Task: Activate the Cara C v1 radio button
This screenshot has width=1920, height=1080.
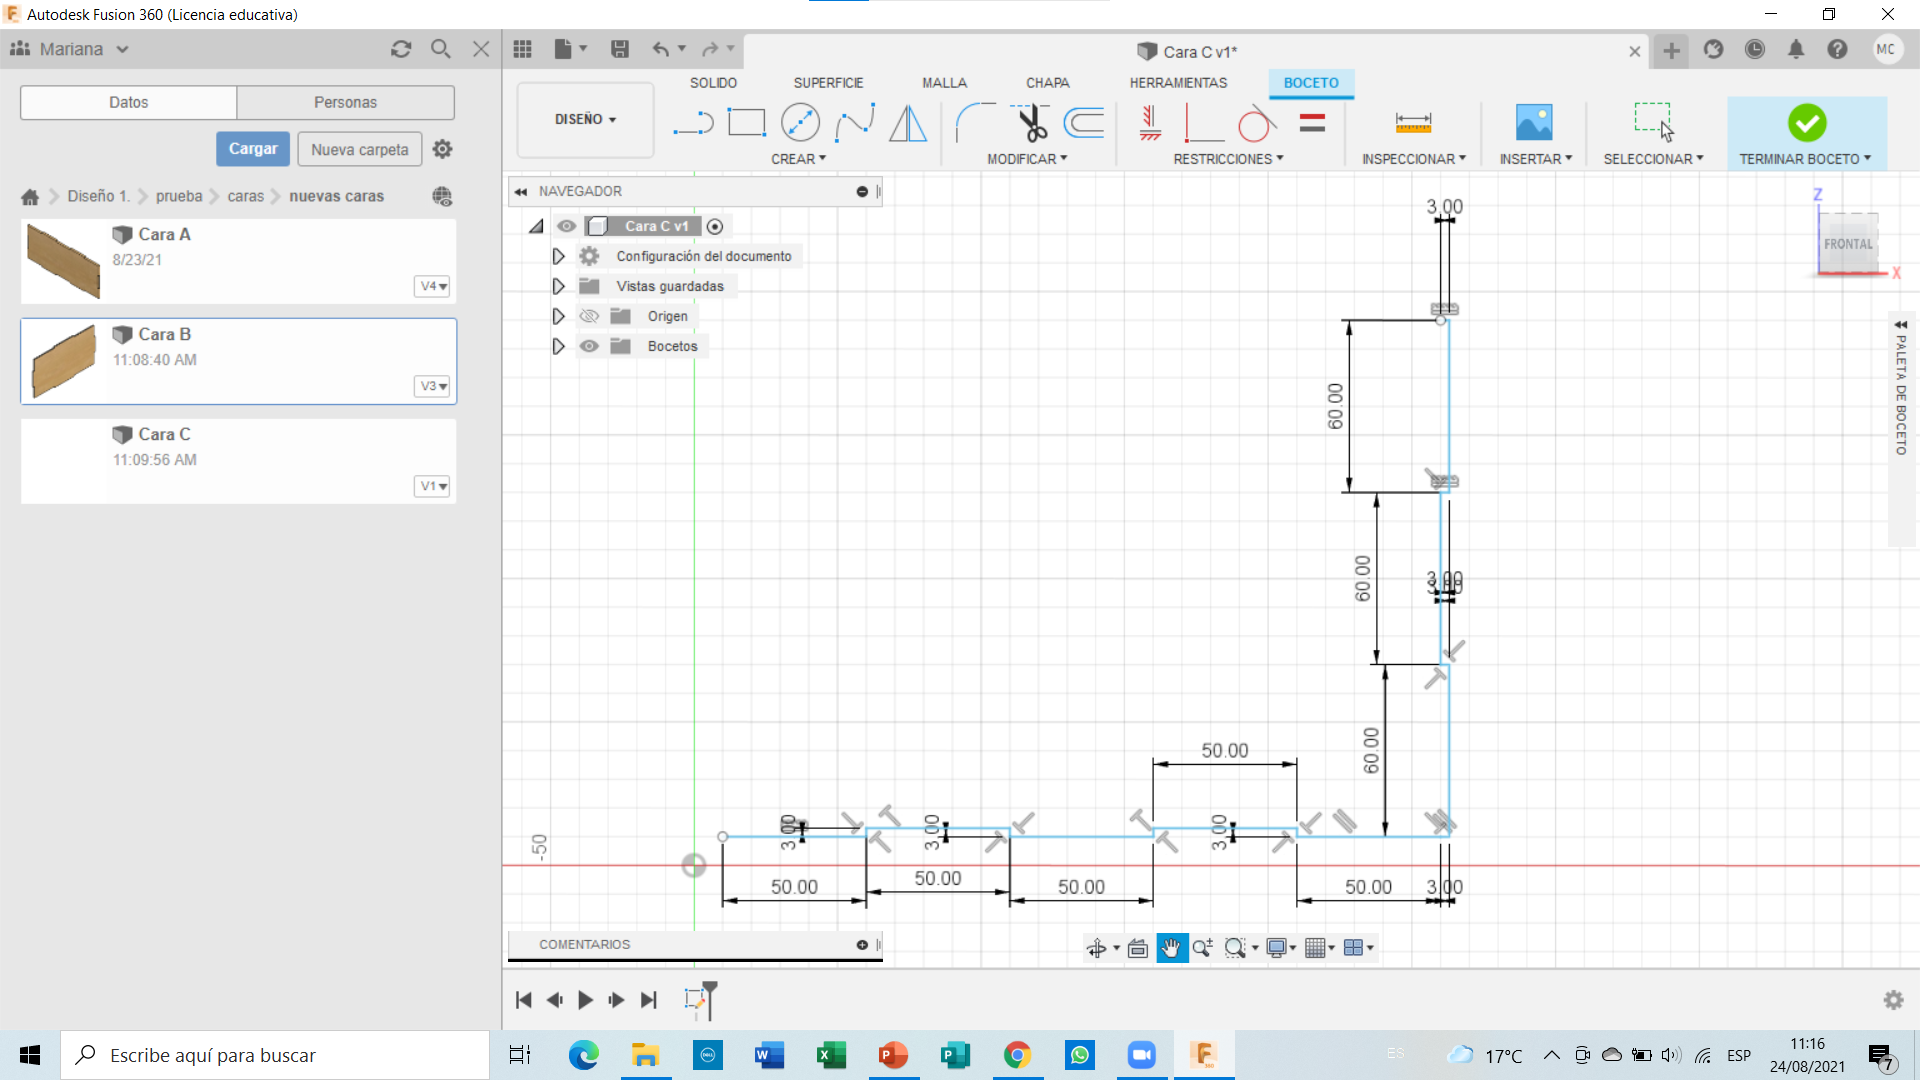Action: 715,227
